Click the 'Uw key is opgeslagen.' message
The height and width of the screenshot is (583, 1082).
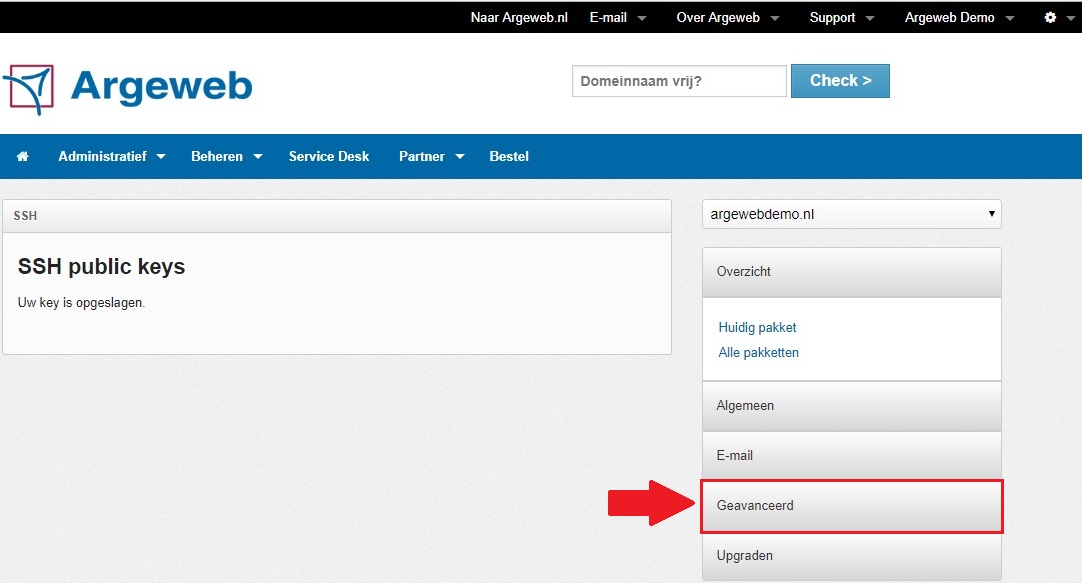[x=81, y=303]
